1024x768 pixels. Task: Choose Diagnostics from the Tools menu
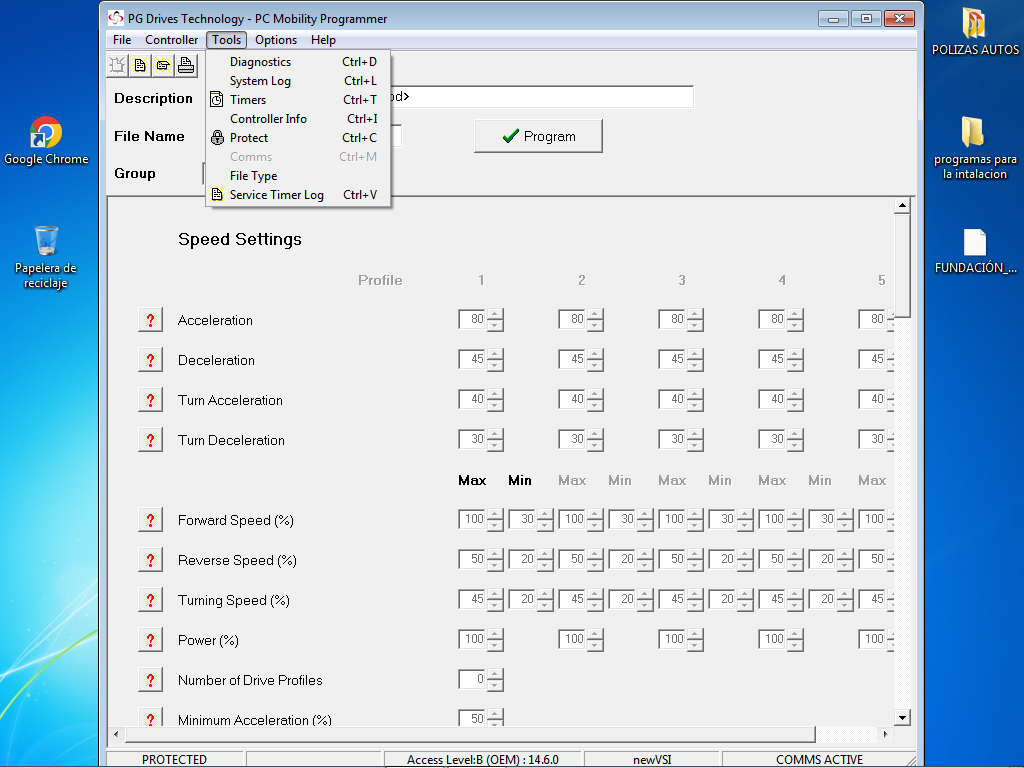click(x=260, y=62)
